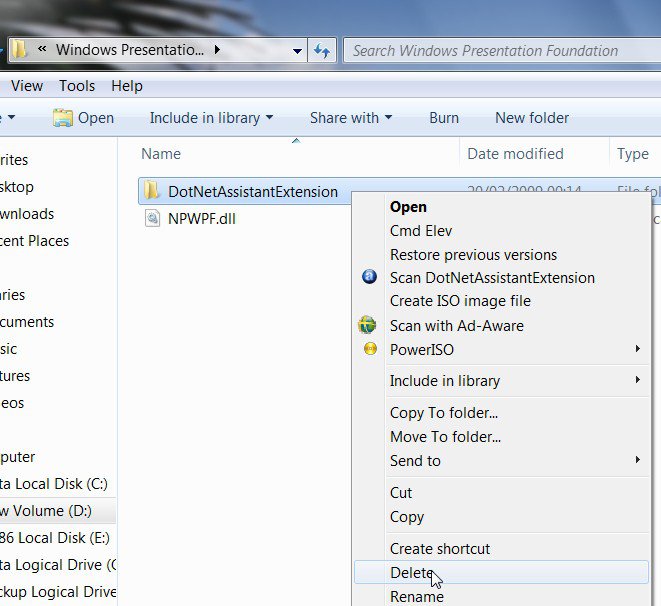
Task: Click the refresh icon beside the address bar
Action: point(322,51)
